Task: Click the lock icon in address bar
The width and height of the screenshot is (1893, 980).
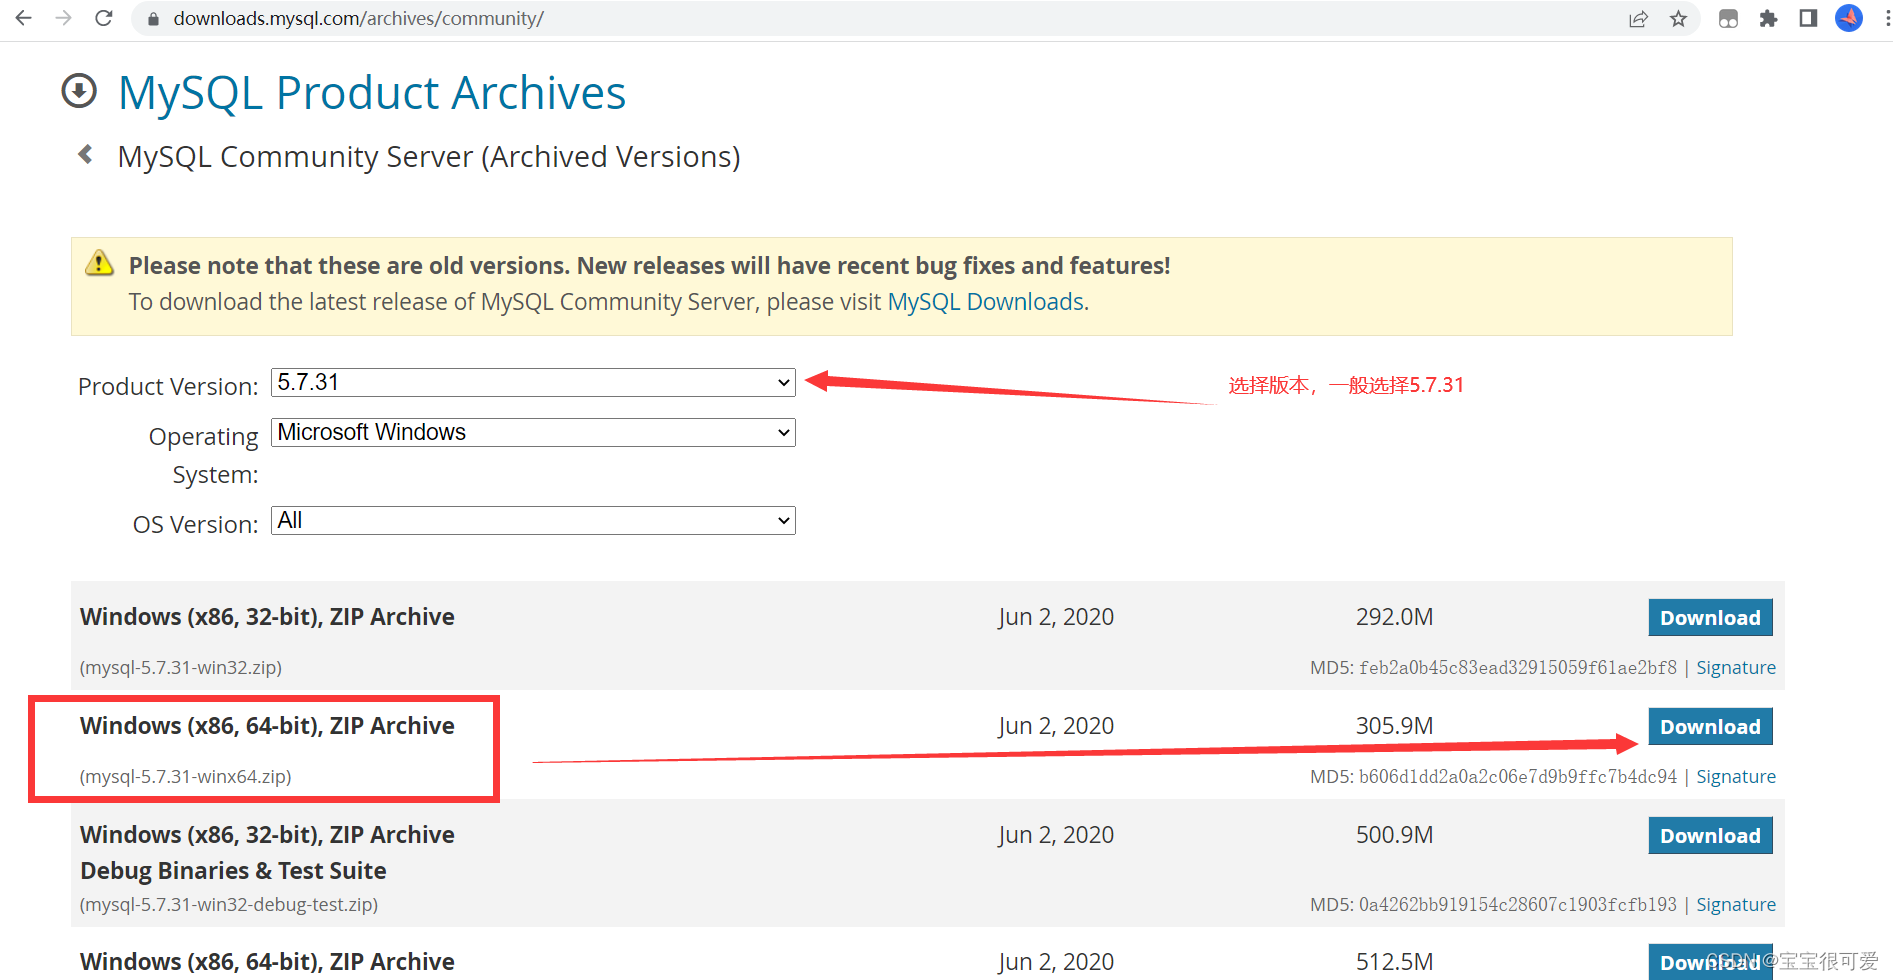Action: 153,19
